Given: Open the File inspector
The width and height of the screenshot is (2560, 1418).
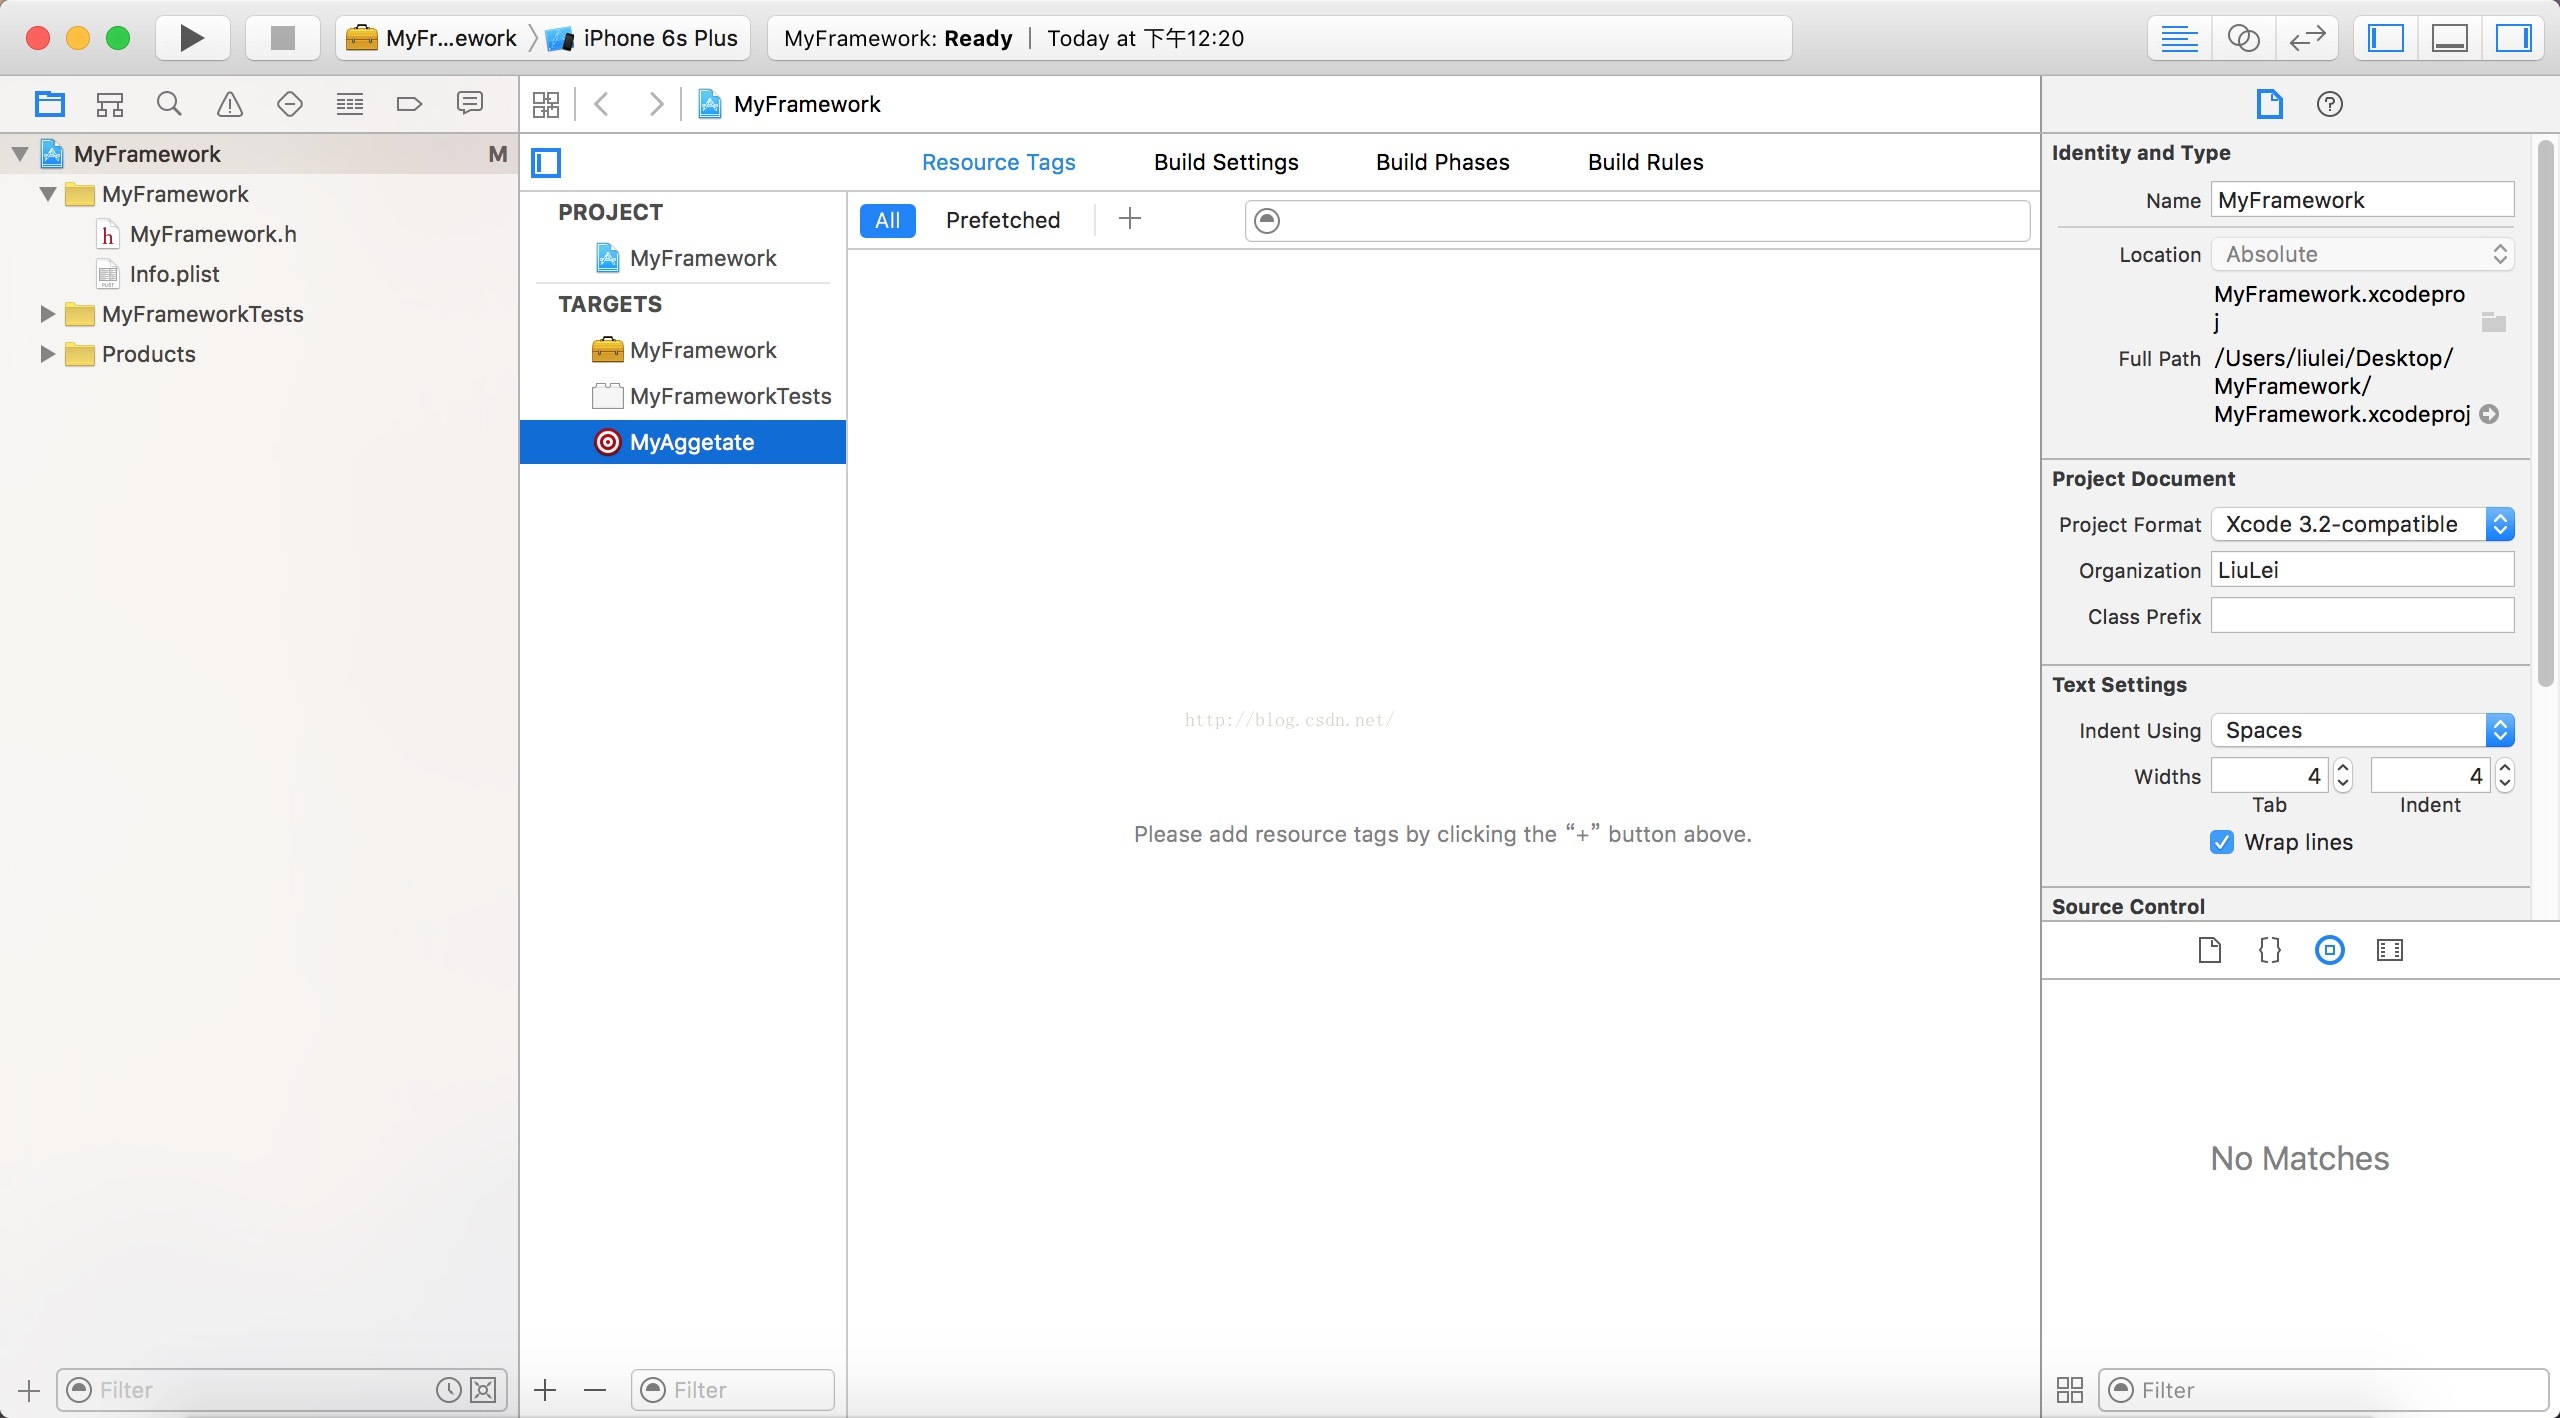Looking at the screenshot, I should [x=2269, y=104].
